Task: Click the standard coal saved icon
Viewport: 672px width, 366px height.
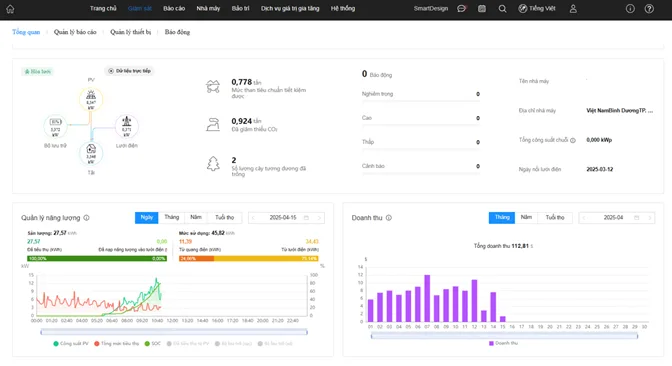Action: (x=213, y=87)
